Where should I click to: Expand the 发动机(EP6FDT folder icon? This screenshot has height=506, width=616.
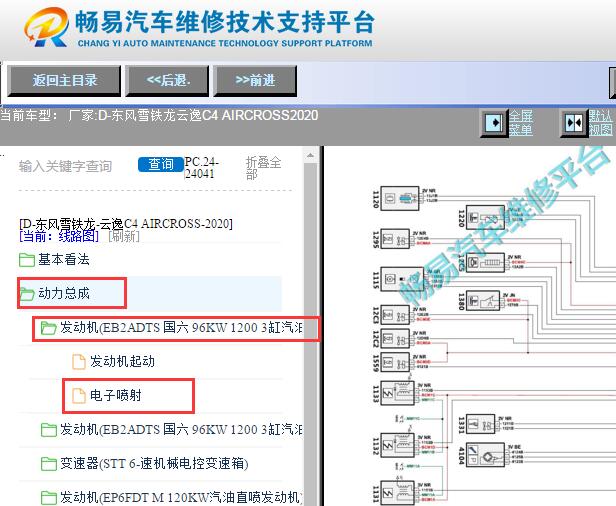tap(48, 498)
